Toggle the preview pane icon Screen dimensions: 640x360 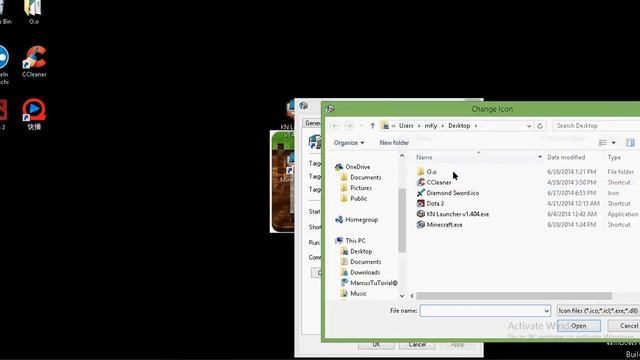pyautogui.click(x=630, y=142)
